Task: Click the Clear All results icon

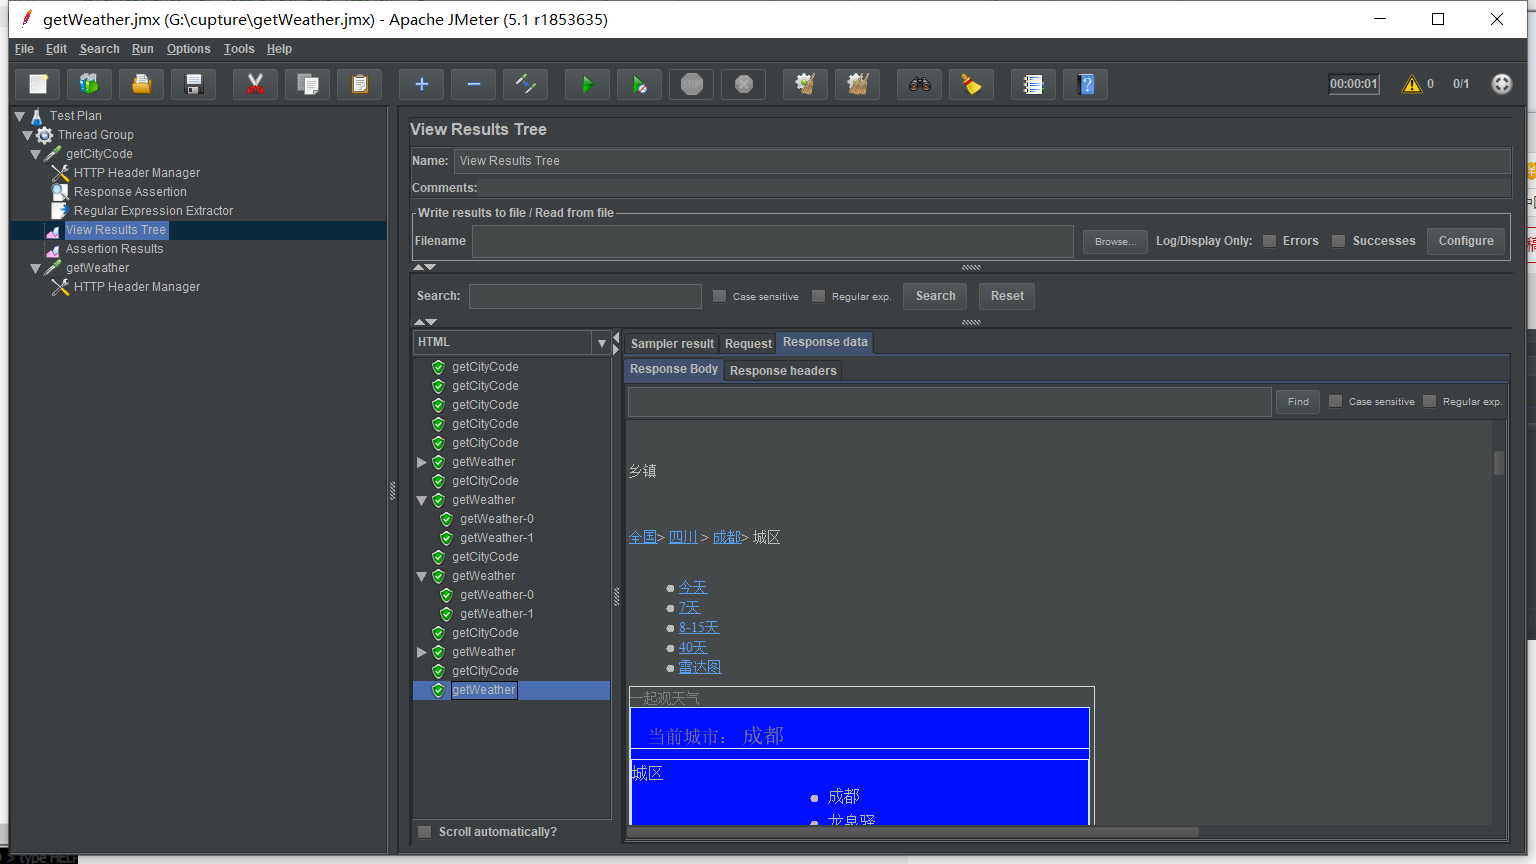Action: coord(858,84)
